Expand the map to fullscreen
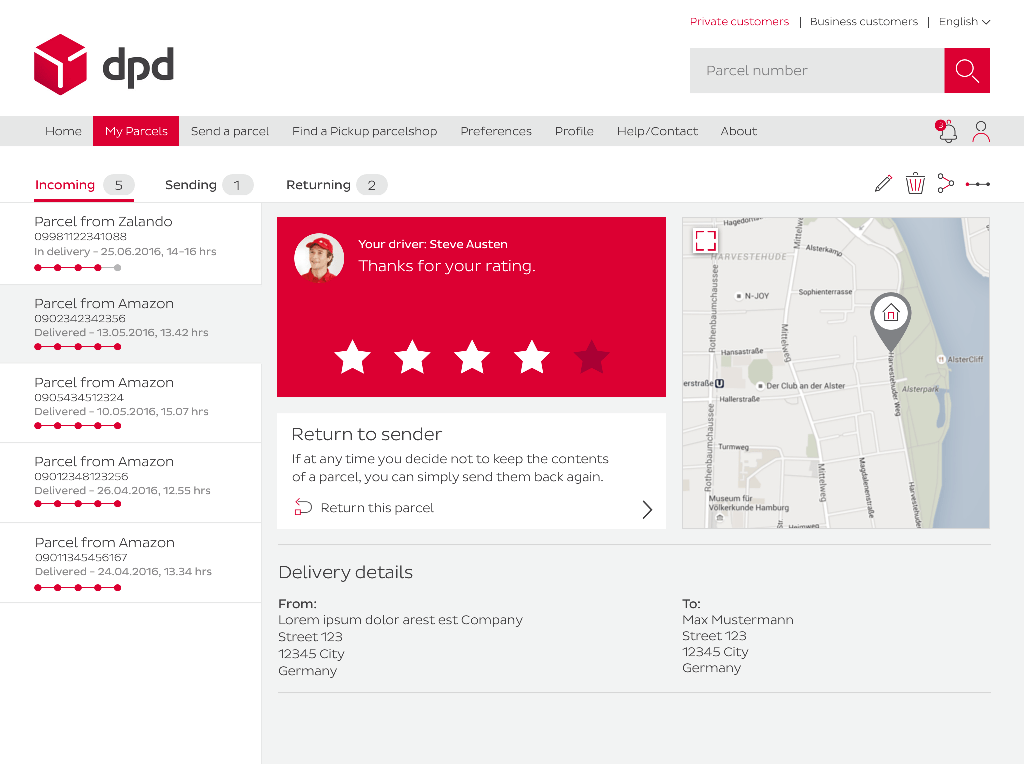The height and width of the screenshot is (764, 1024). tap(705, 240)
